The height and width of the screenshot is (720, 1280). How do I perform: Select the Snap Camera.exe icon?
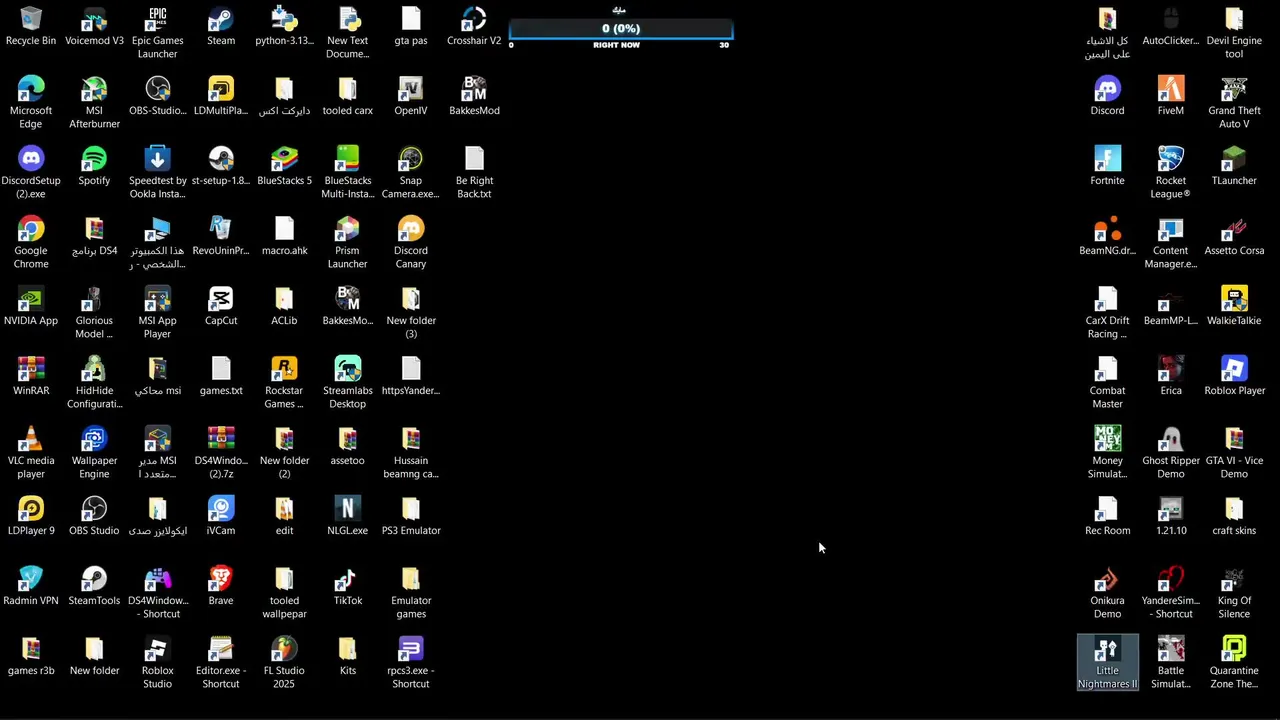click(411, 173)
